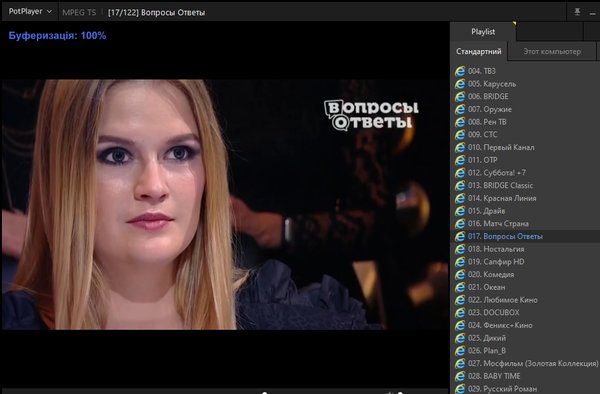
Task: Click the icon beside 023. DOCUBOX
Action: point(460,313)
